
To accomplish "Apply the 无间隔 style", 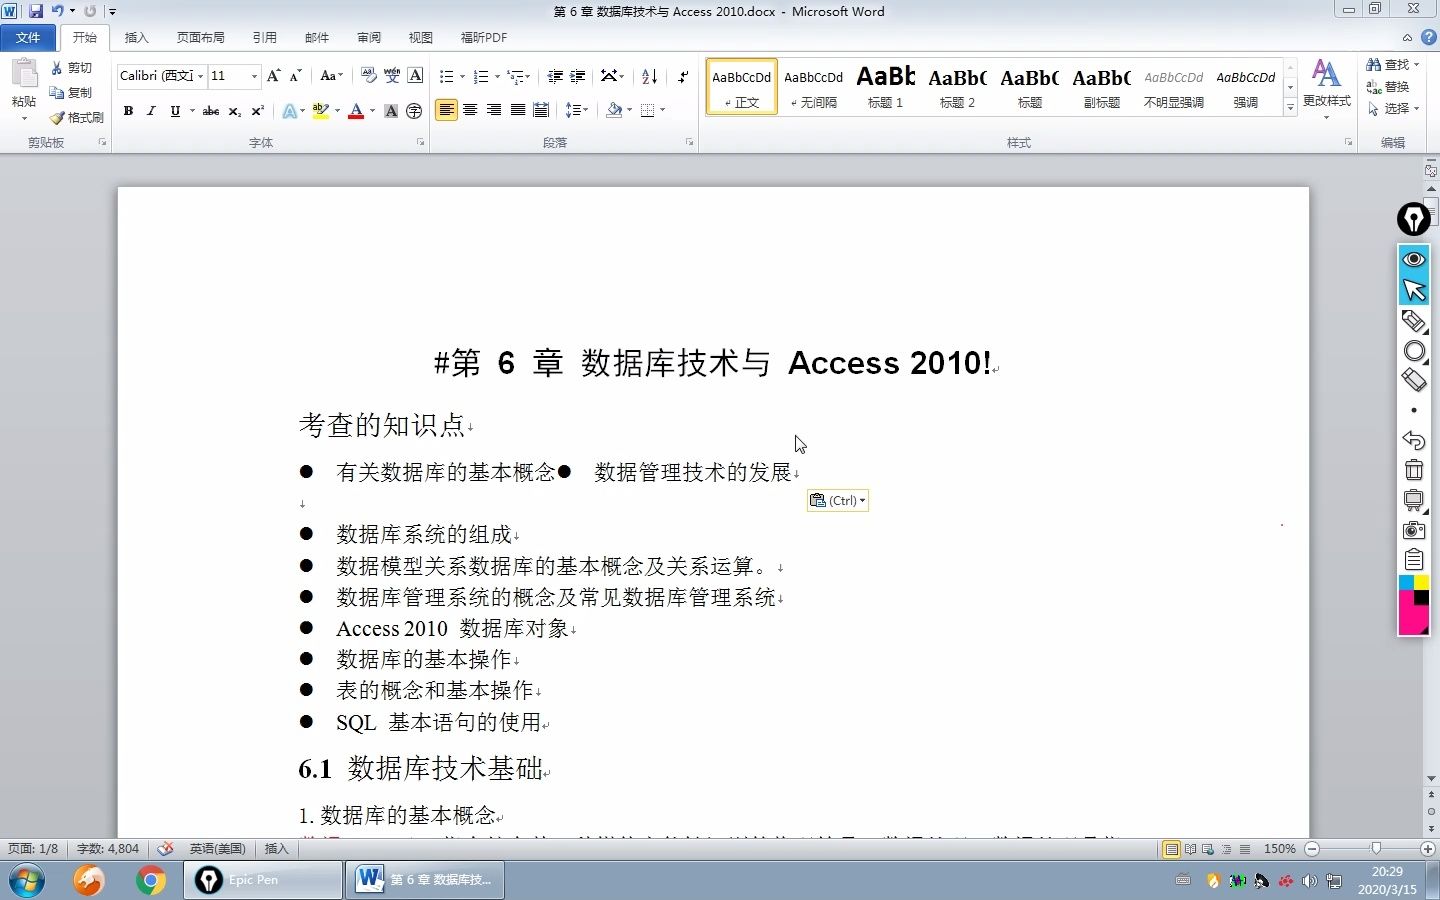I will pyautogui.click(x=814, y=87).
